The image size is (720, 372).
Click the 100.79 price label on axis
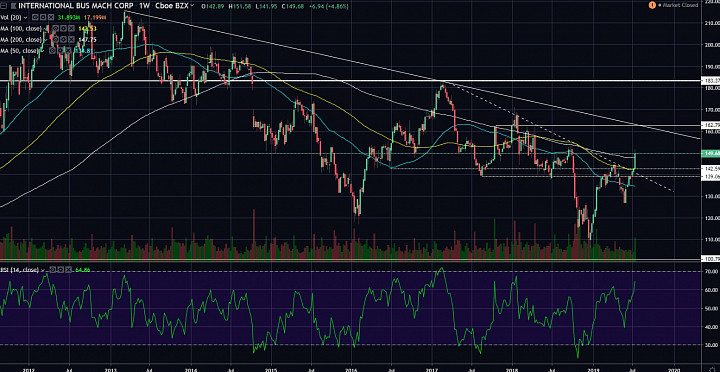tap(710, 259)
